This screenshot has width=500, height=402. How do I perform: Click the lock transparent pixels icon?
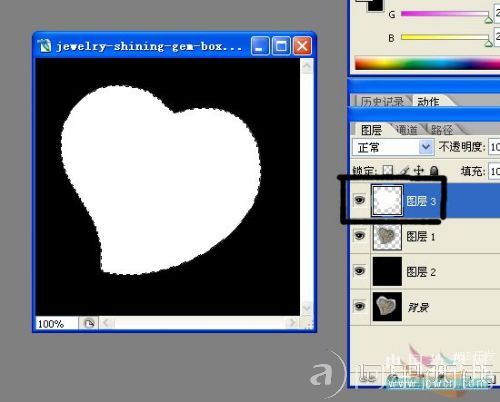point(388,170)
